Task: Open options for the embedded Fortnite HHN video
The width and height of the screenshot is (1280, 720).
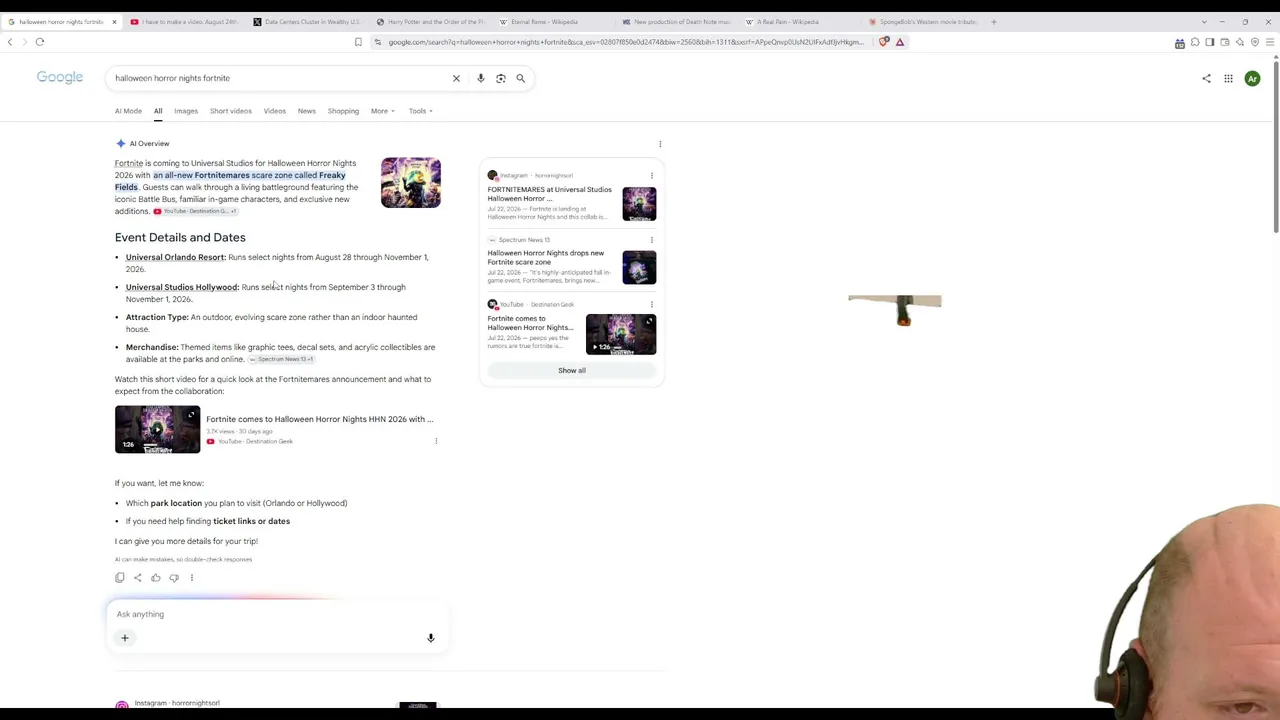Action: click(436, 441)
